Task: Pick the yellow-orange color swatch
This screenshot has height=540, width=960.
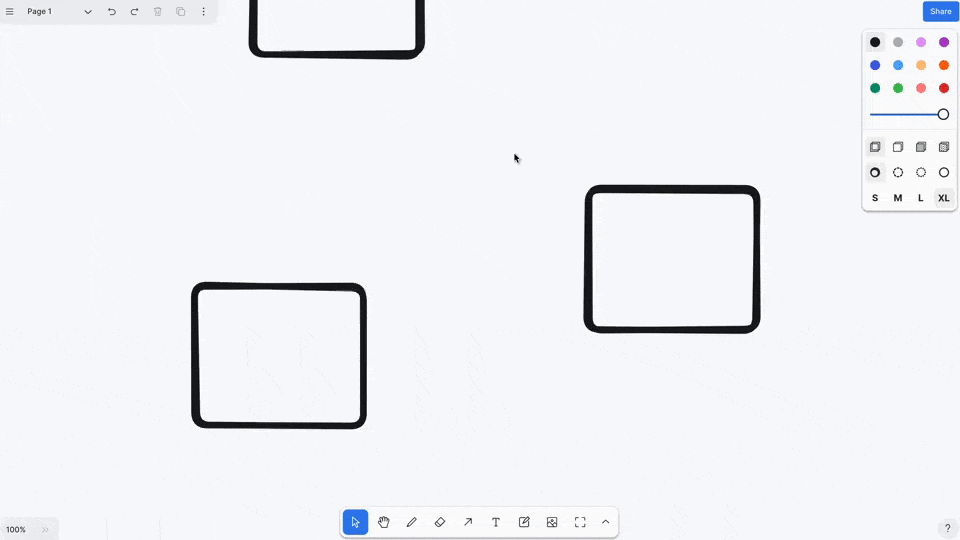Action: 921,65
